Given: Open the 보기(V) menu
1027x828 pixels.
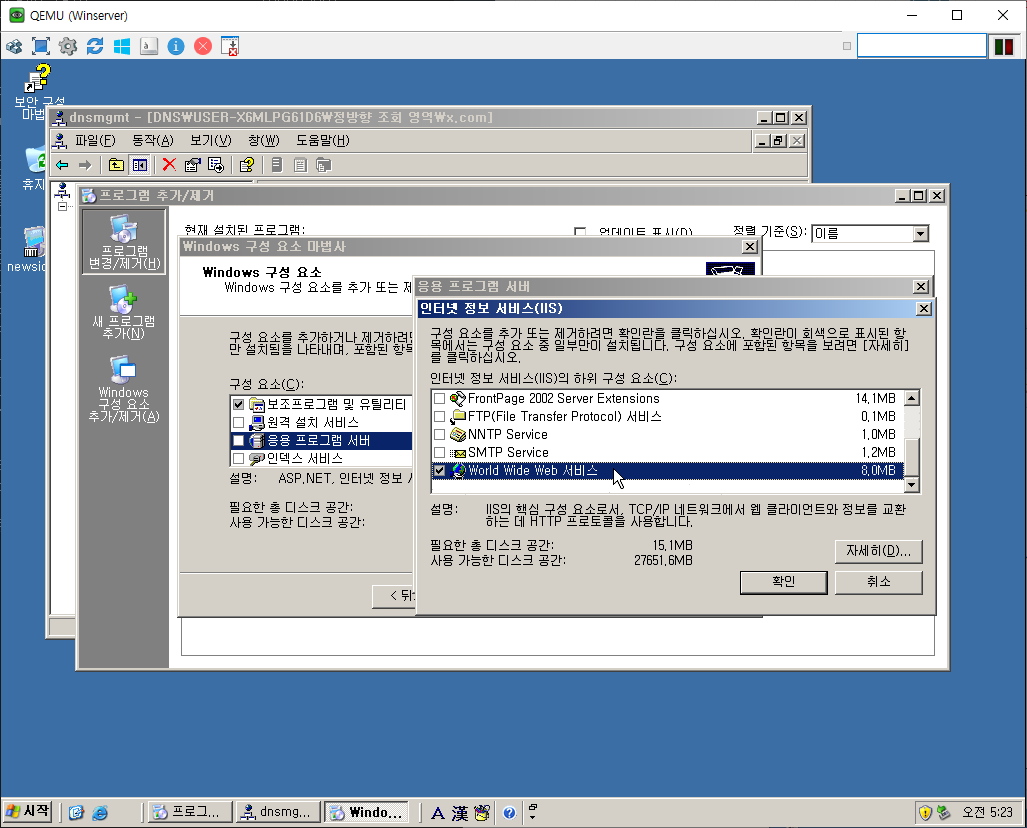Looking at the screenshot, I should tap(211, 140).
